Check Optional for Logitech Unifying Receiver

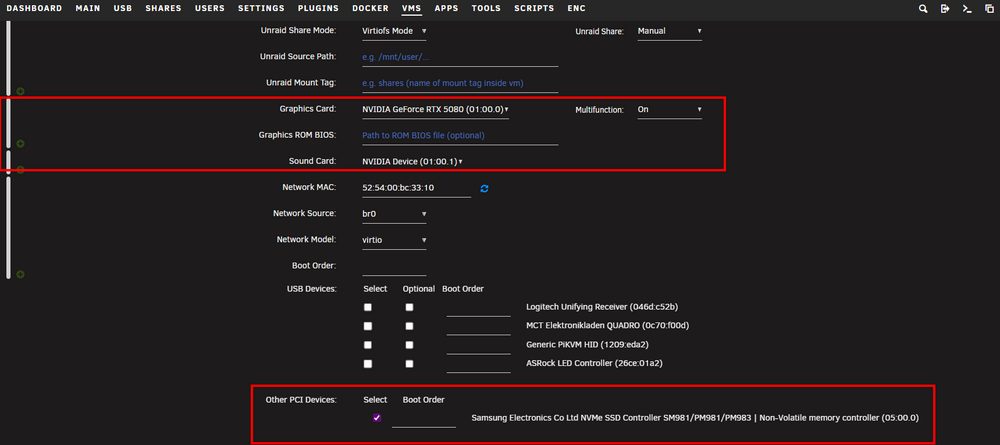click(409, 307)
